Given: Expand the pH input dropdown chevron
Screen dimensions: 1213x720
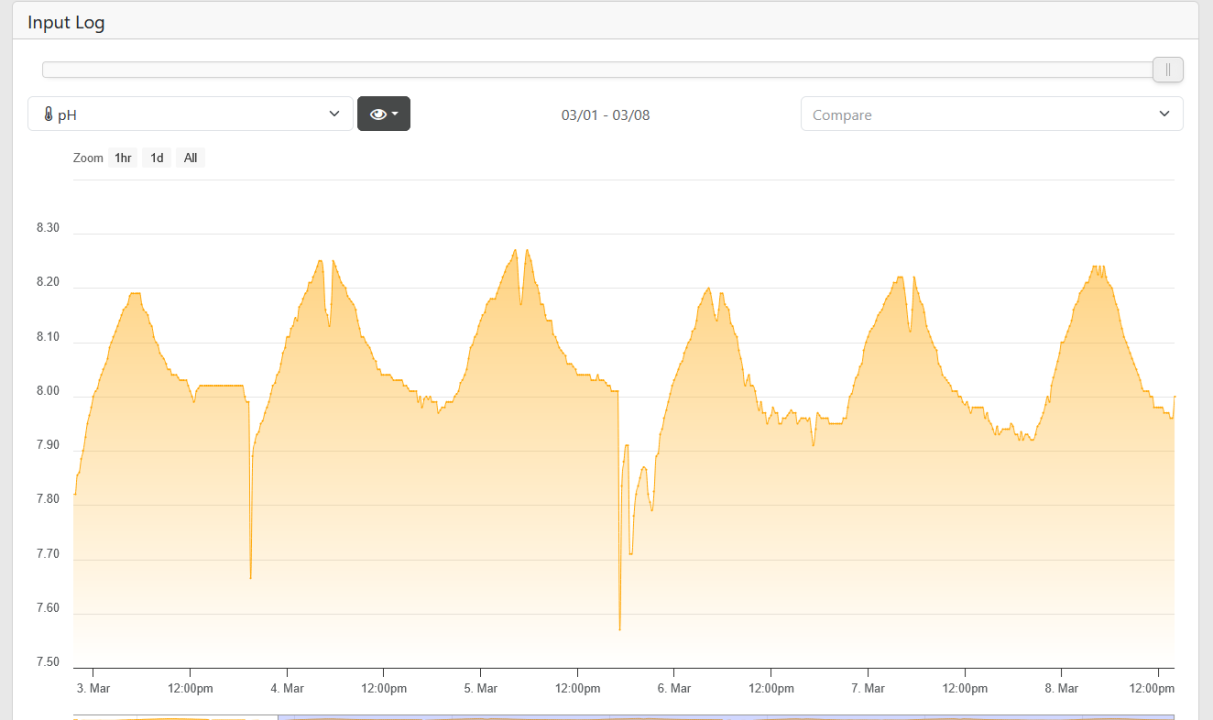Looking at the screenshot, I should point(334,114).
